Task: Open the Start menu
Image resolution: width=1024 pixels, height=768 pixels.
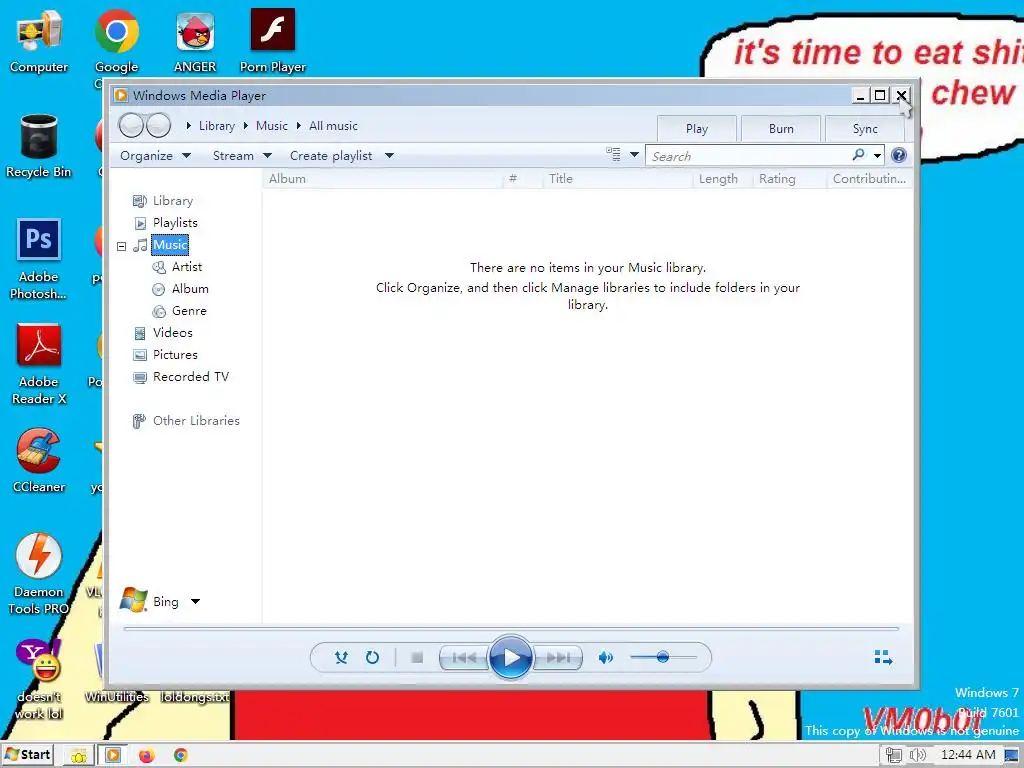Action: click(27, 755)
